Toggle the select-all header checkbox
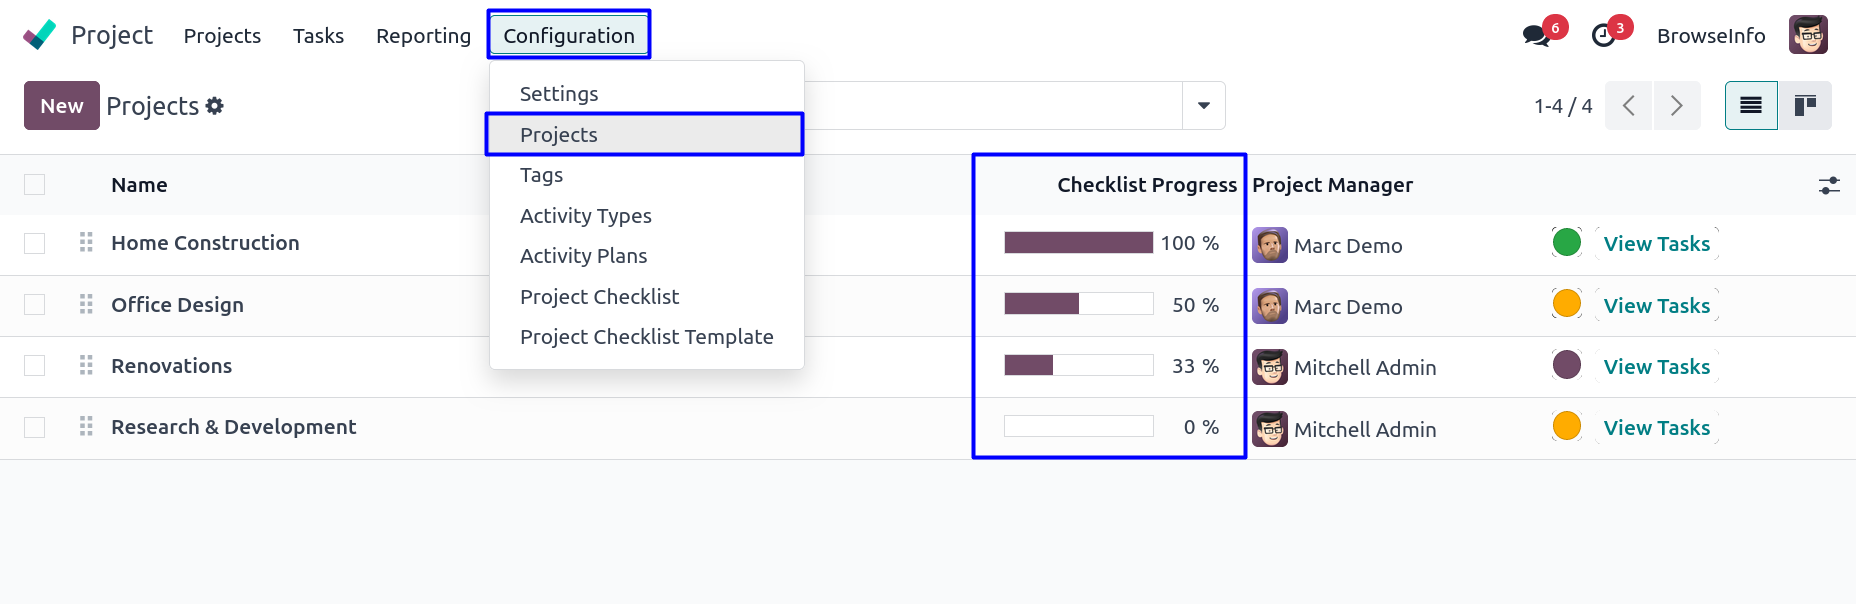This screenshot has height=604, width=1856. [x=35, y=185]
